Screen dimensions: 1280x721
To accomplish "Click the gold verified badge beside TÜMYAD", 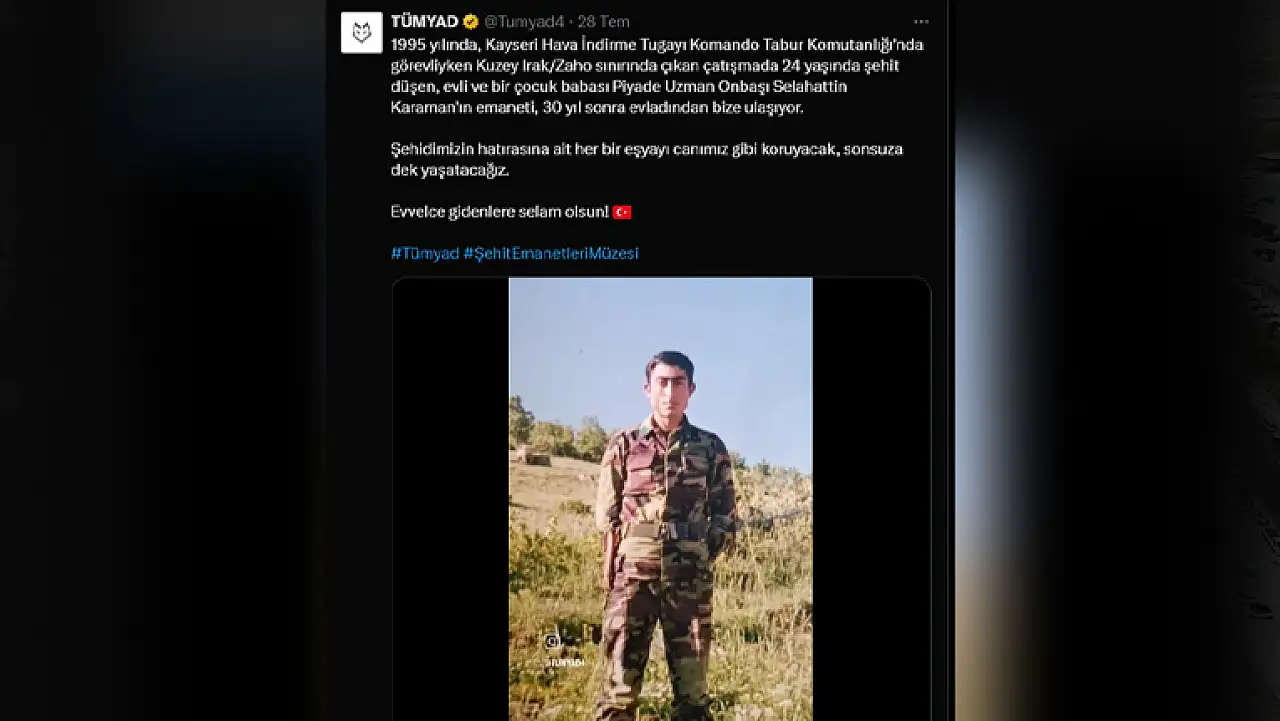I will tap(471, 22).
